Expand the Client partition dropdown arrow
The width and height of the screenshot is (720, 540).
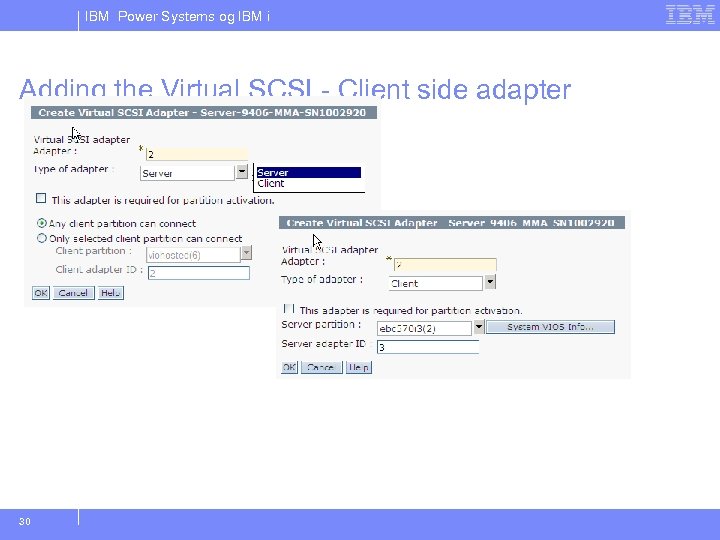pos(246,253)
